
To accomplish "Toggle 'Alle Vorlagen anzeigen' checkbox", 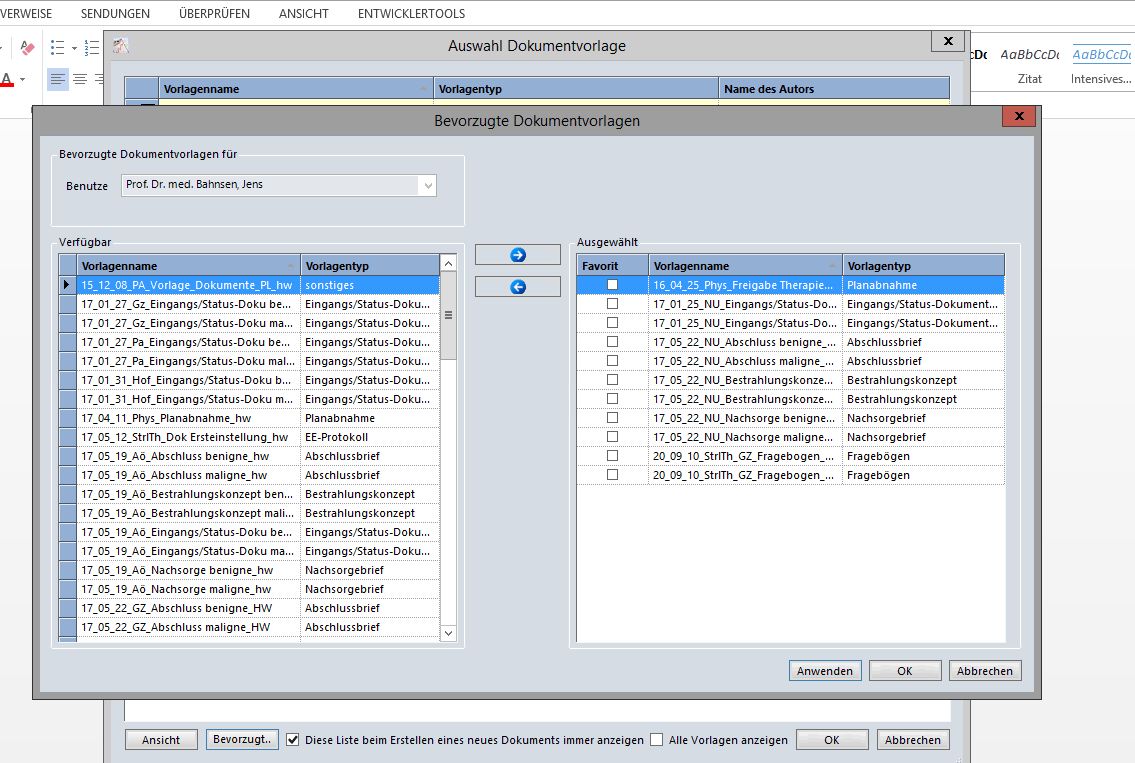I will pyautogui.click(x=657, y=740).
